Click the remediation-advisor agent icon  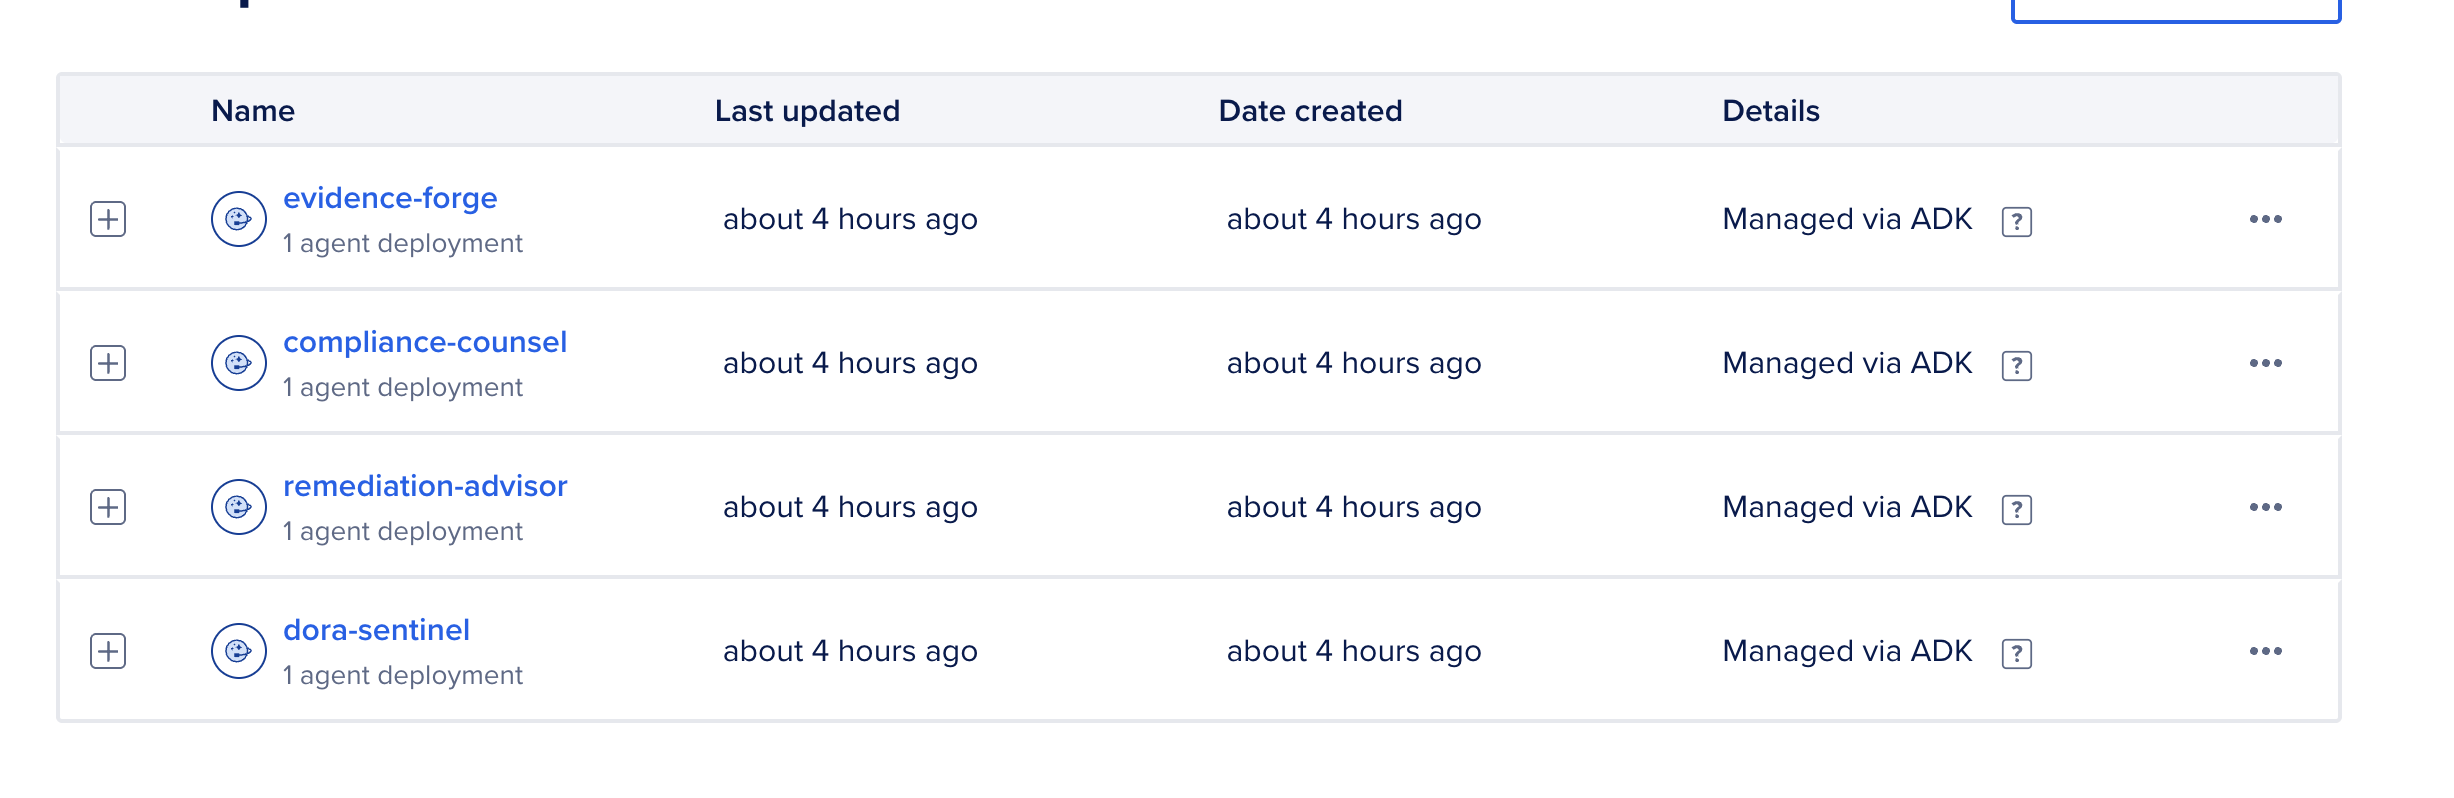pyautogui.click(x=238, y=507)
